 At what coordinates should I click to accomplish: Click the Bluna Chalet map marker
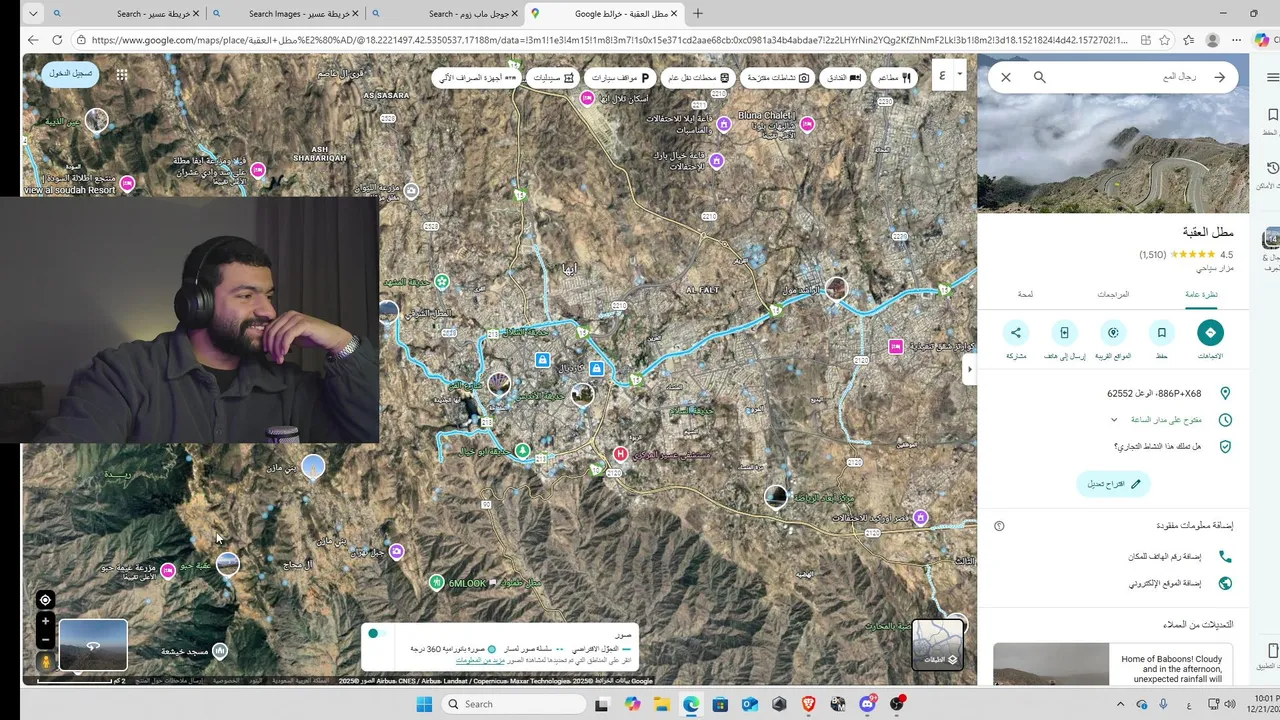tap(807, 124)
